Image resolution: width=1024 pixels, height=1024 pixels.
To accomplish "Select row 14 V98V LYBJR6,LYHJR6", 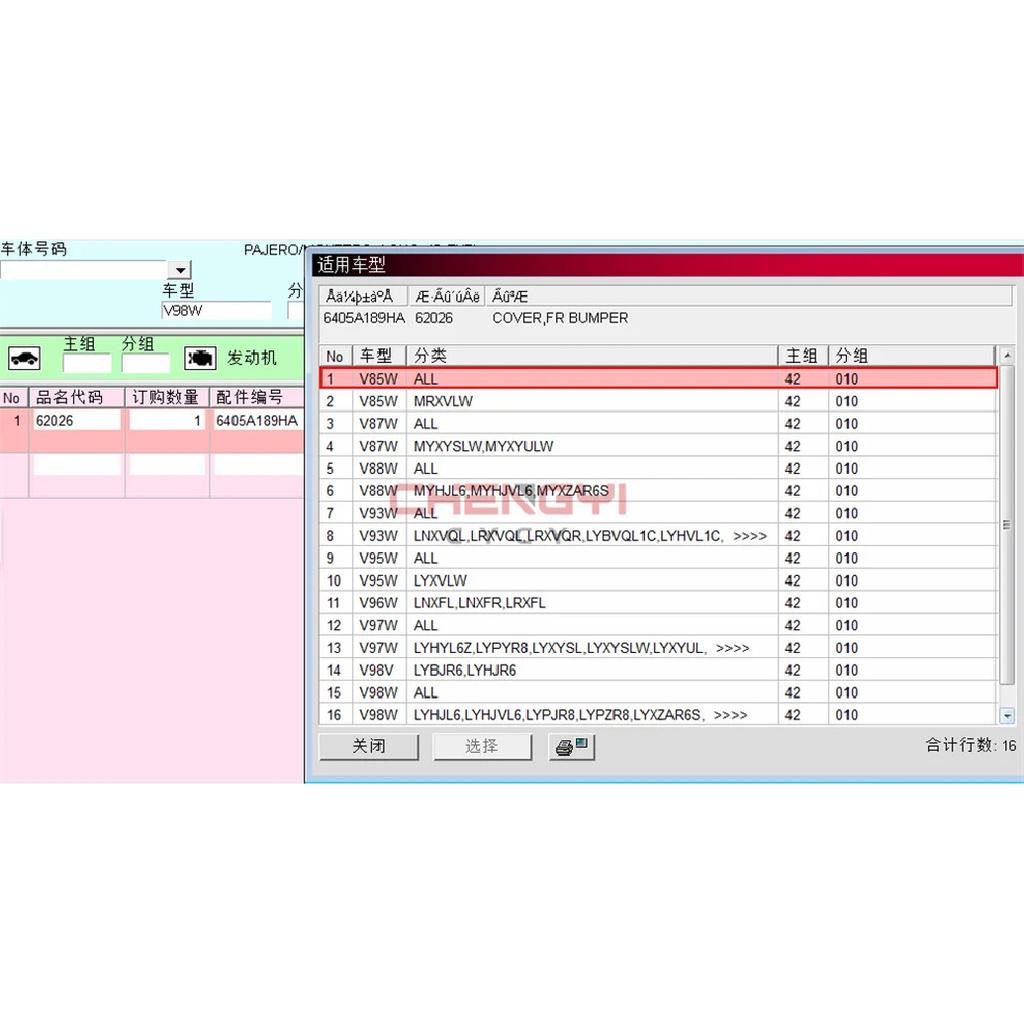I will tap(658, 670).
